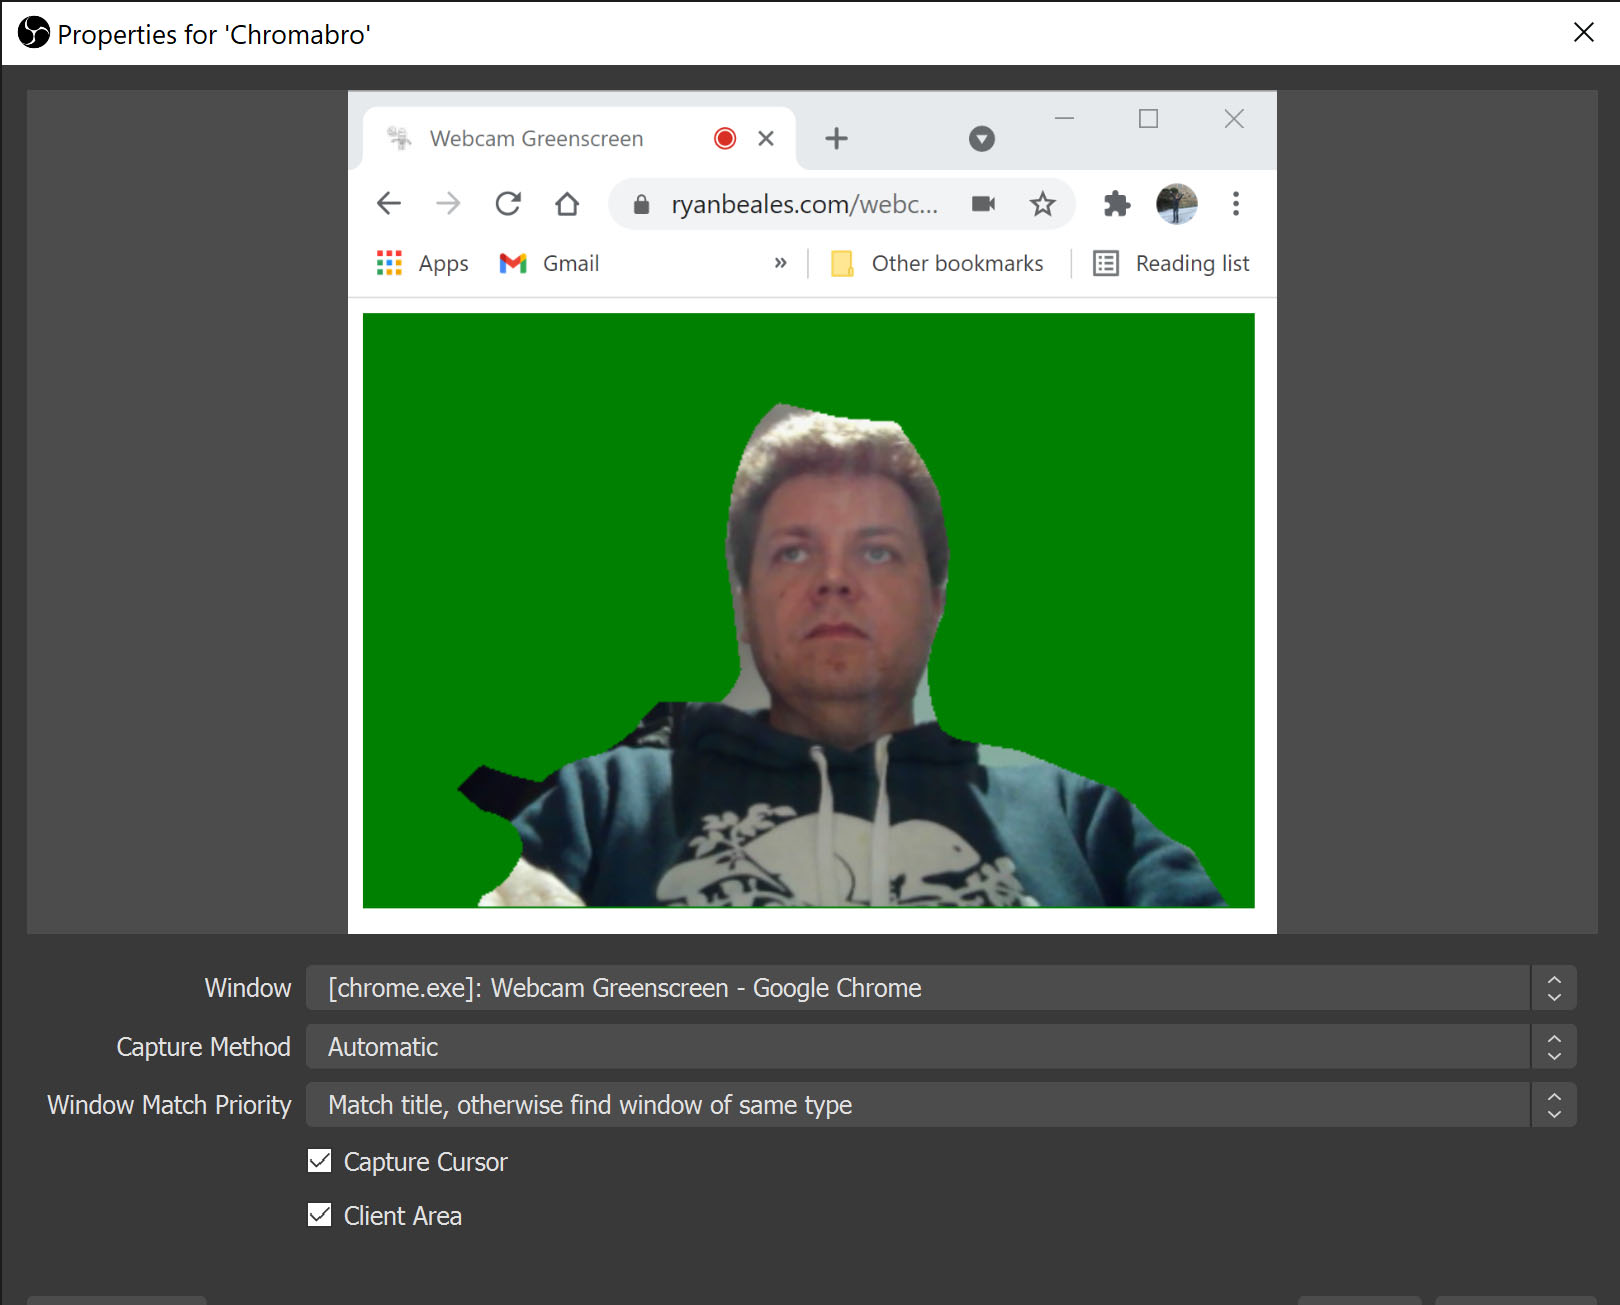The image size is (1620, 1305).
Task: Open the puzzle-piece extensions icon
Action: tap(1116, 204)
